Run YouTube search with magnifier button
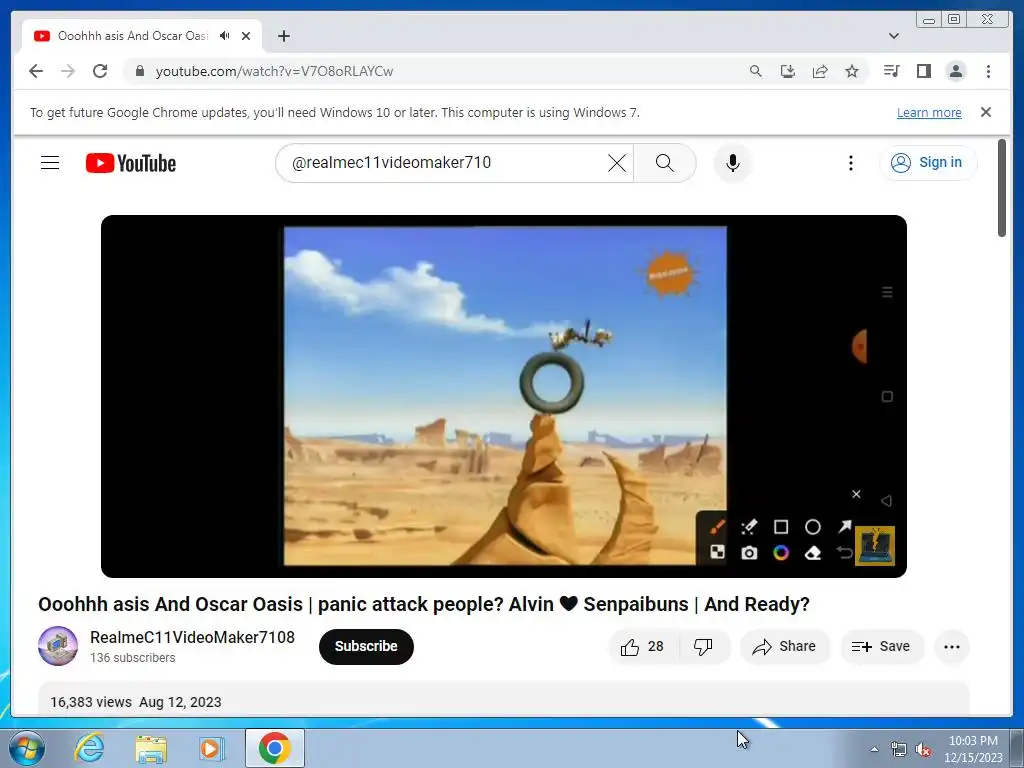The image size is (1024, 768). tap(664, 163)
